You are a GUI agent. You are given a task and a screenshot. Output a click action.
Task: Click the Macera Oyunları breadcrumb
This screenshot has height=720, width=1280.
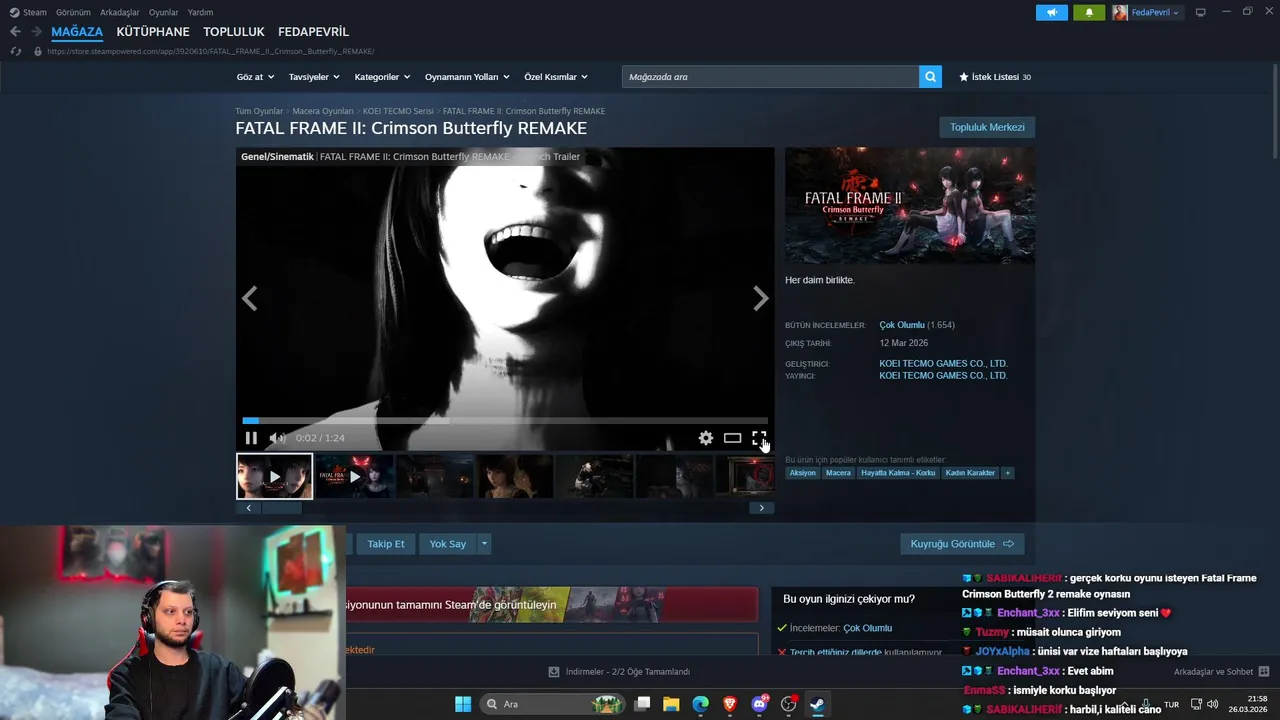[323, 111]
